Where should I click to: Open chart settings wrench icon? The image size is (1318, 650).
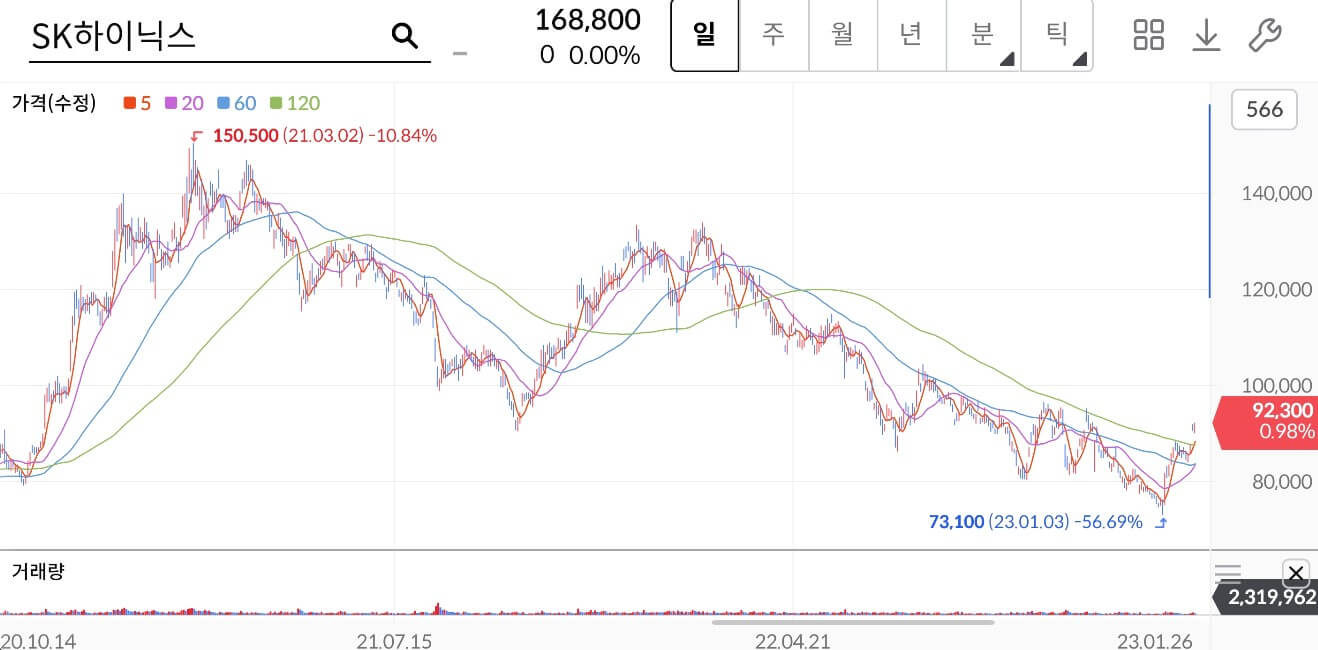(x=1265, y=35)
